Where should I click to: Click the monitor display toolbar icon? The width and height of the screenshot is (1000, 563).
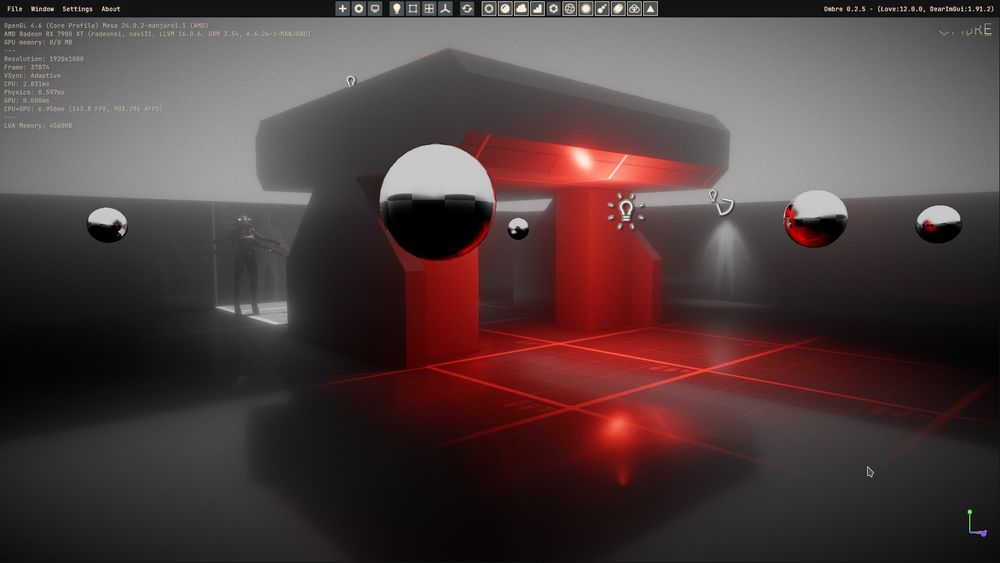(x=375, y=8)
